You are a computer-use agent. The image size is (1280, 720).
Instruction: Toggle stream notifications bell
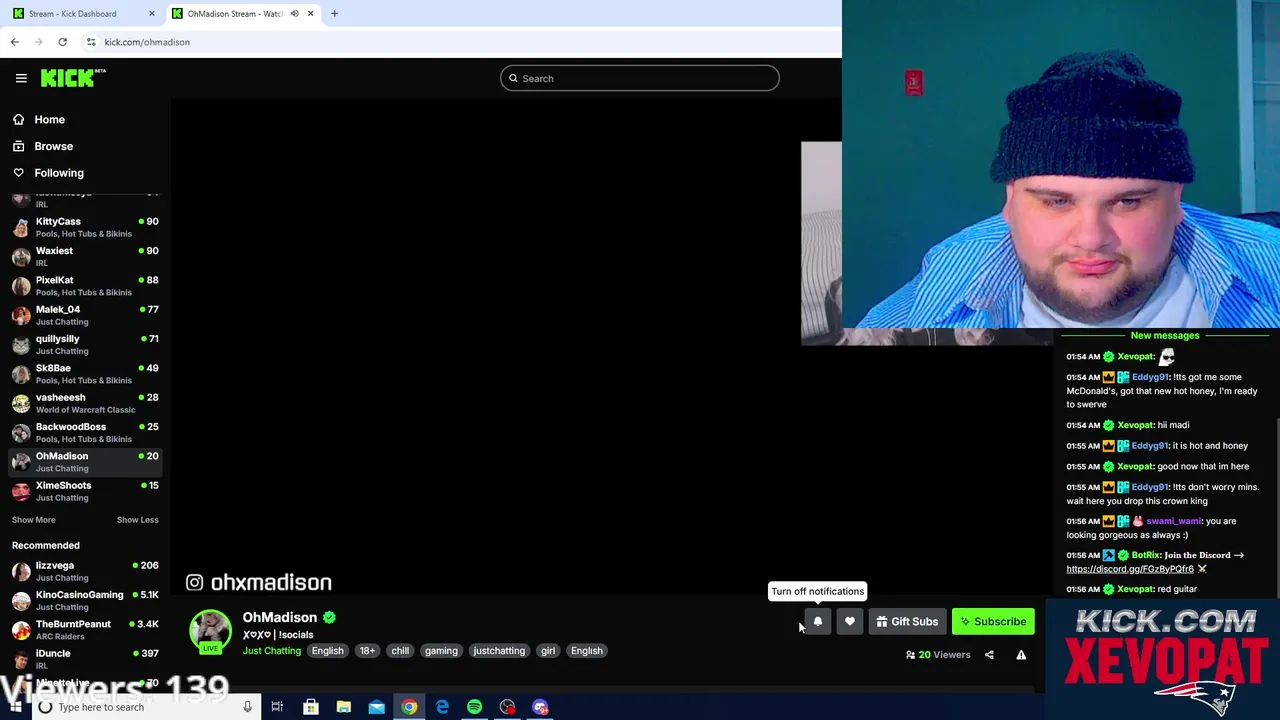point(817,622)
